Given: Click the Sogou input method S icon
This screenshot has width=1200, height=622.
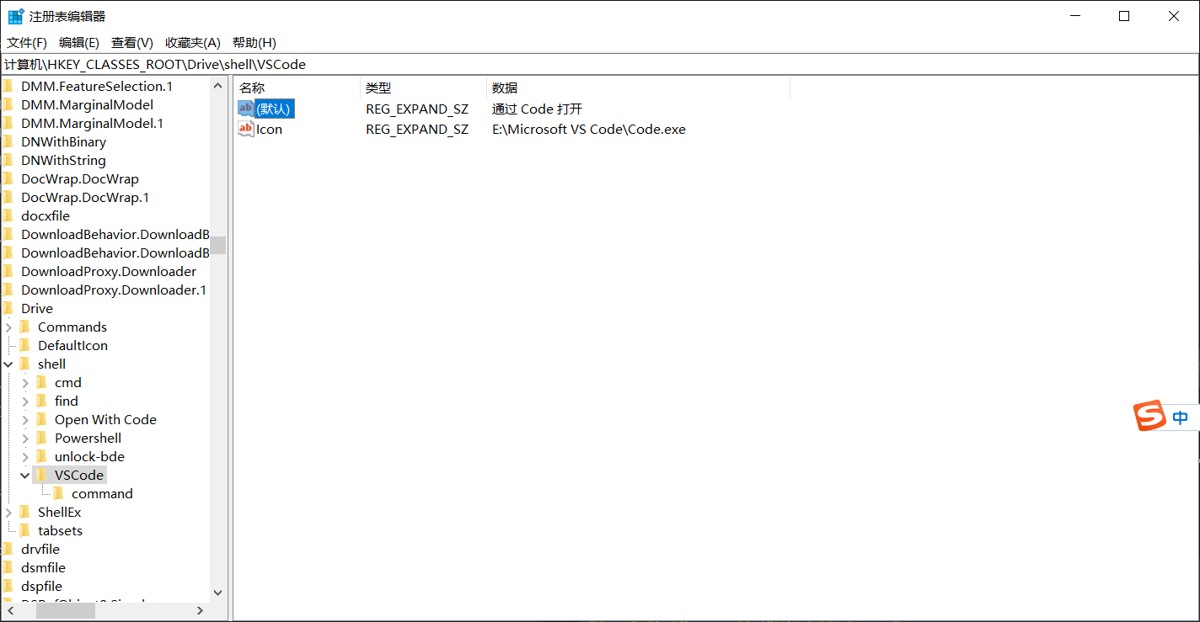Looking at the screenshot, I should [x=1150, y=417].
